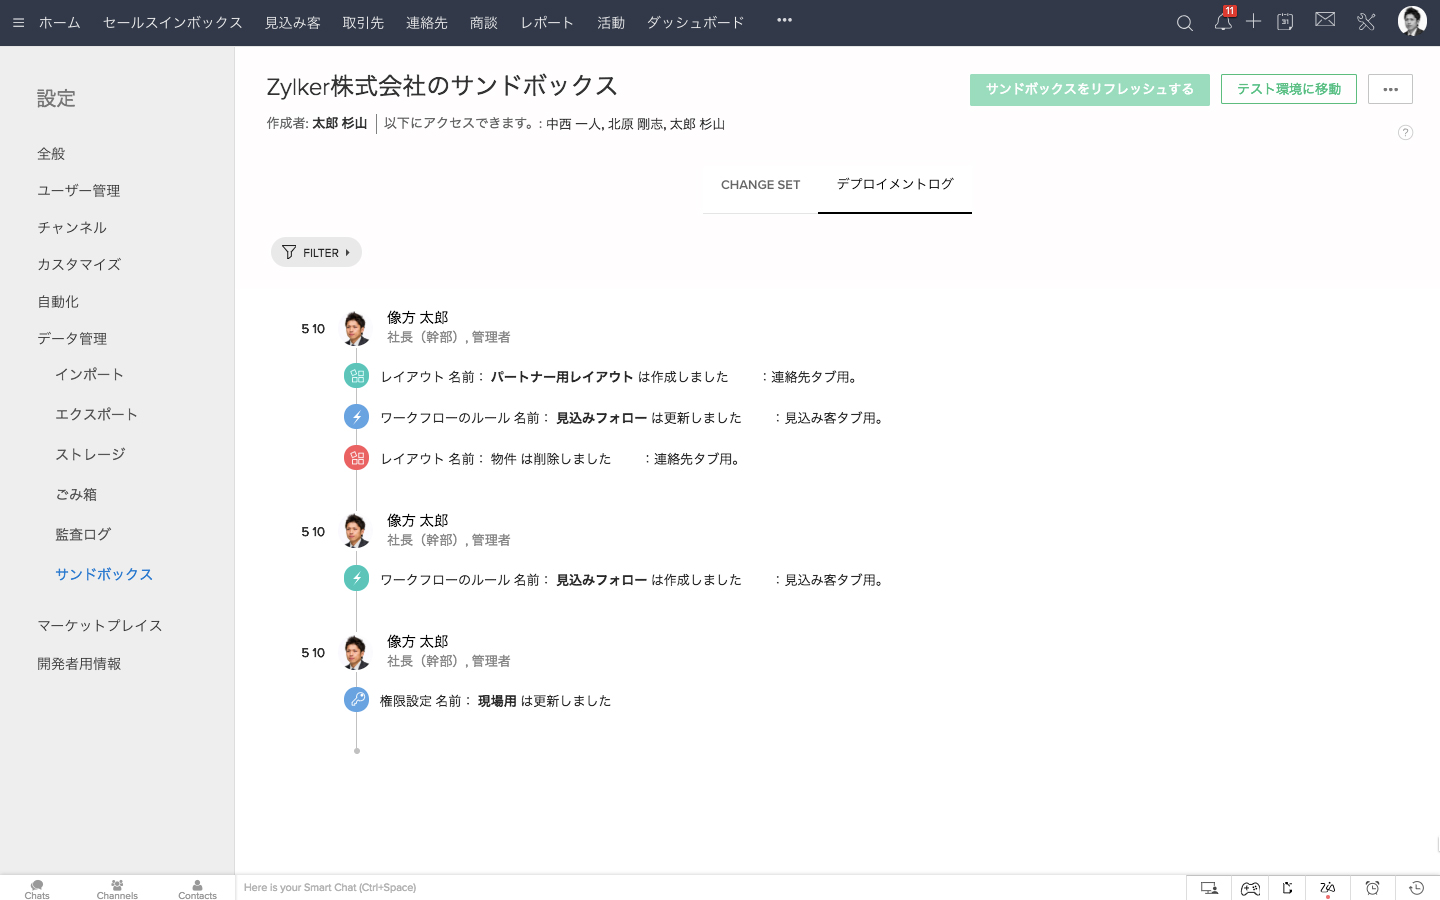Image resolution: width=1440 pixels, height=900 pixels.
Task: Click the blue permission key icon
Action: click(357, 699)
